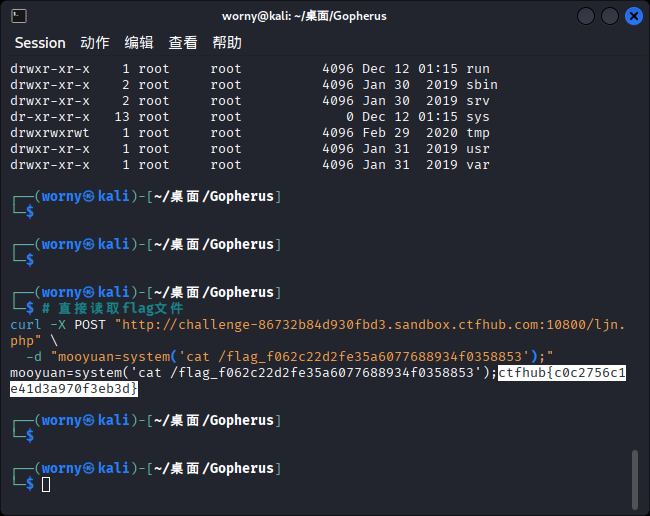Click the mooyuan=system output line
The width and height of the screenshot is (650, 516).
tap(253, 373)
